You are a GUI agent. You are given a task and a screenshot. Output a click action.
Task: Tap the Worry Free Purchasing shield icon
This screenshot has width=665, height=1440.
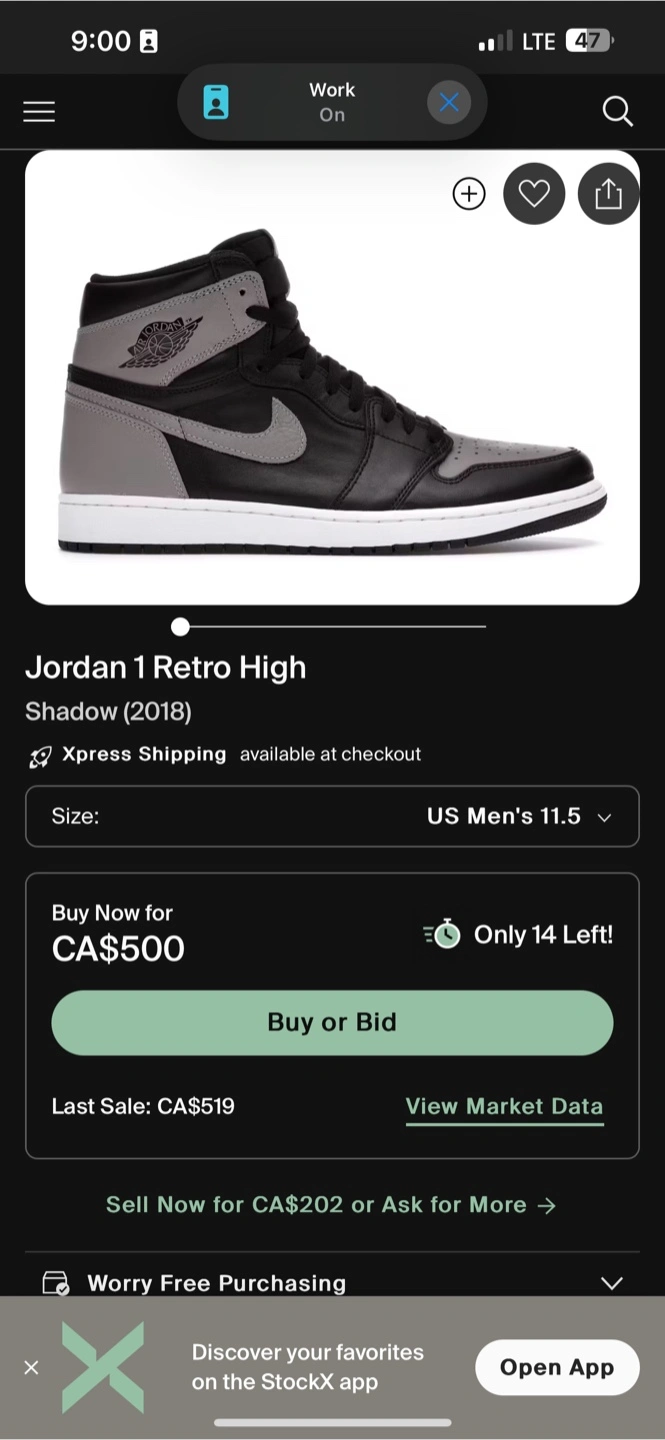pos(56,1283)
